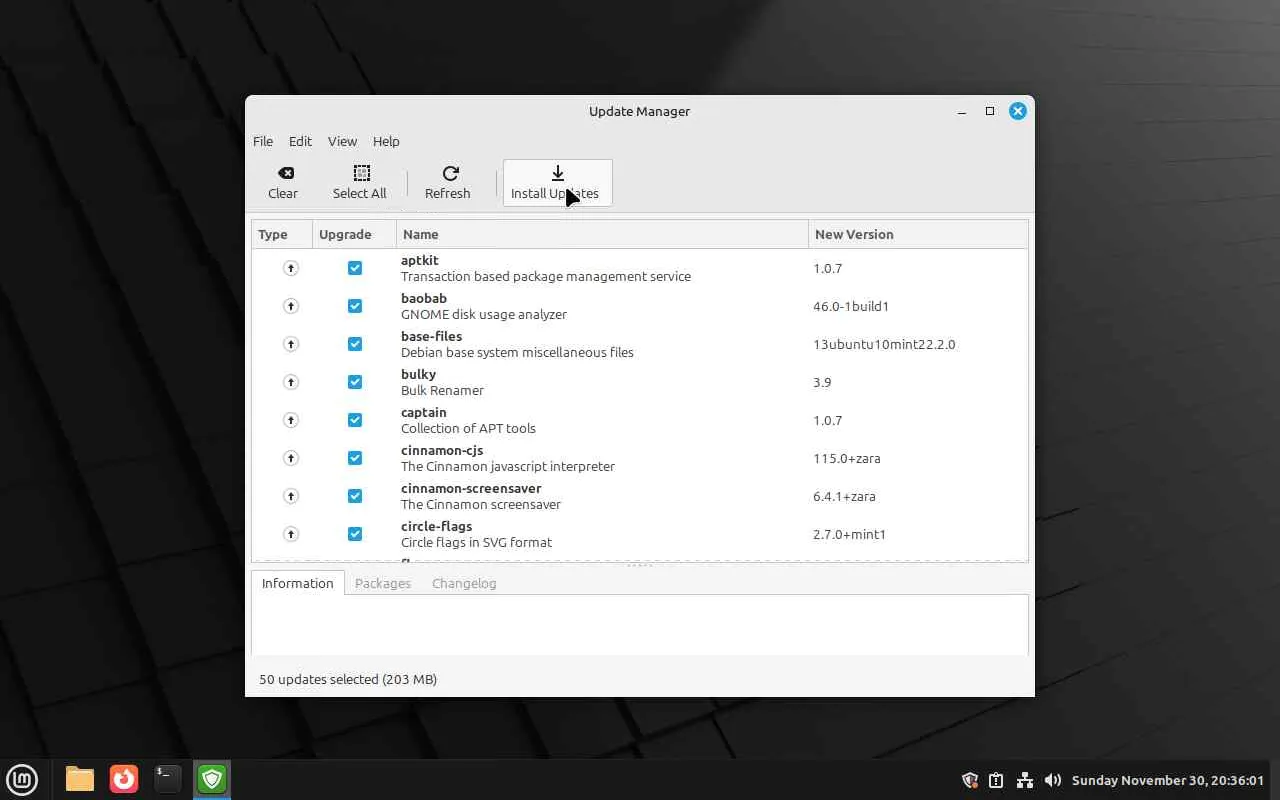Image resolution: width=1280 pixels, height=800 pixels.
Task: Click the captain update type icon
Action: pyautogui.click(x=291, y=420)
